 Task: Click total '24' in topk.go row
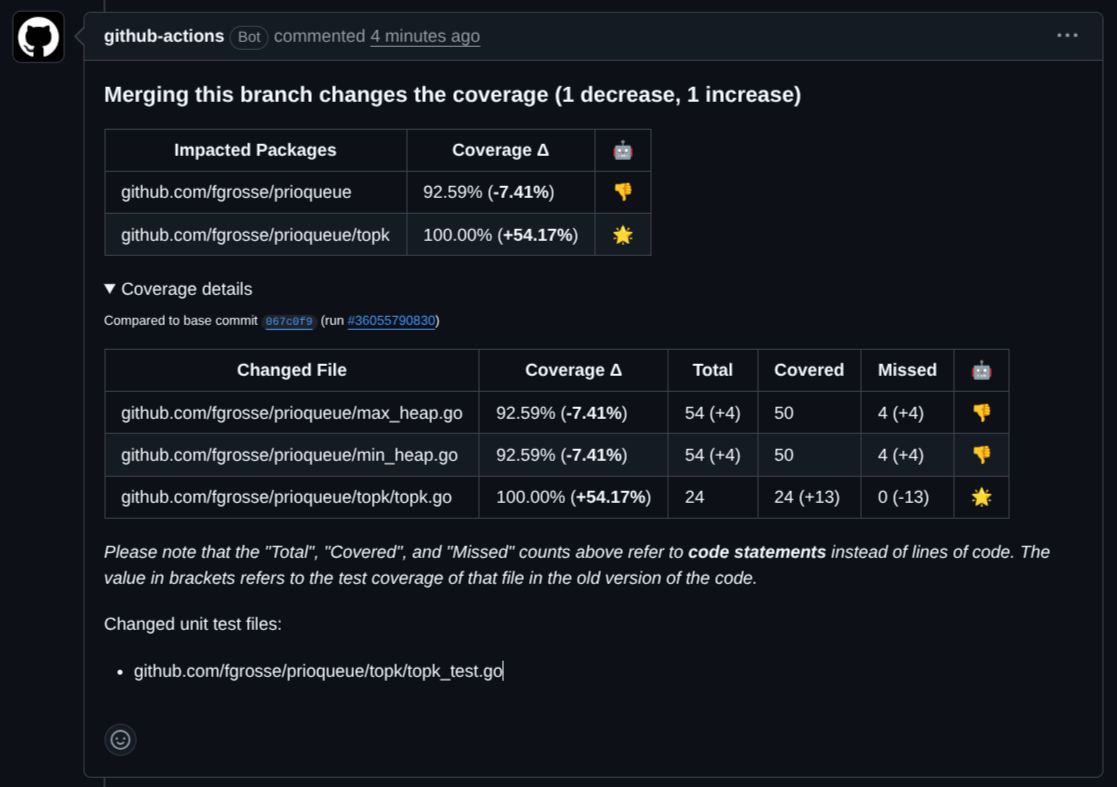695,497
